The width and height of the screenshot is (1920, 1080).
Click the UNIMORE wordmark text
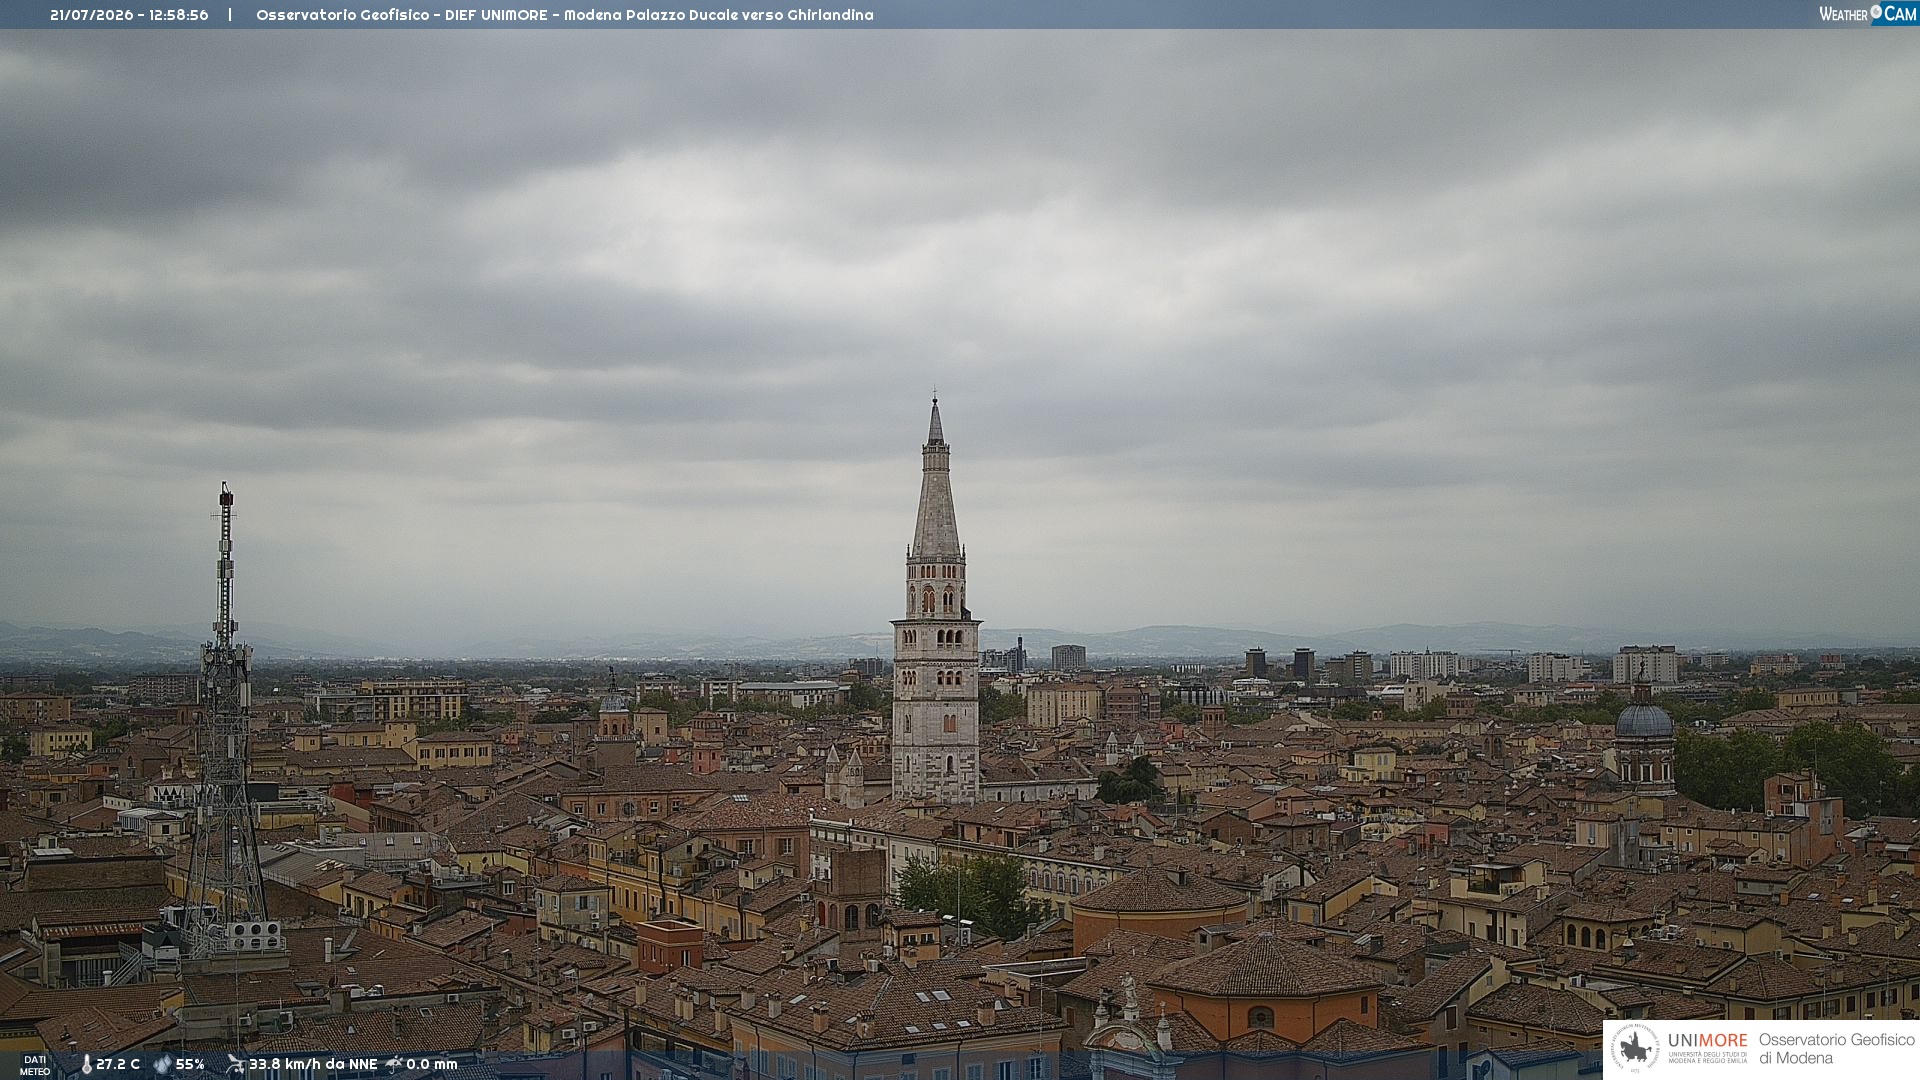tap(1708, 1041)
